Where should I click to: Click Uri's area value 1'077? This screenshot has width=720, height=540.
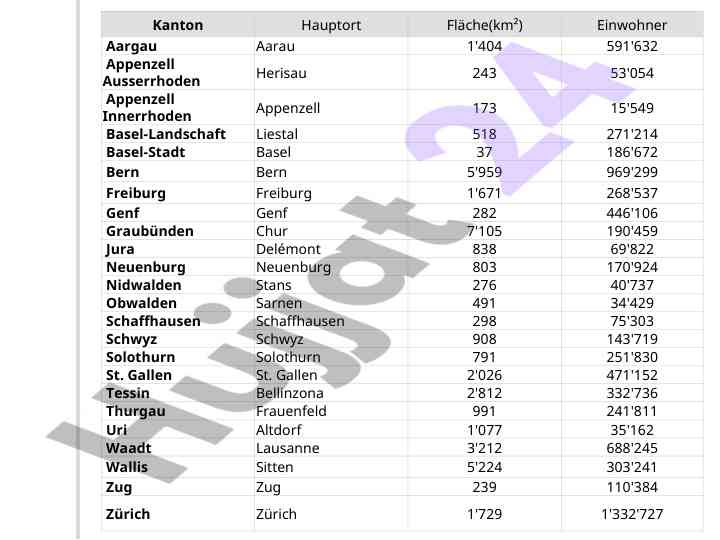point(484,430)
